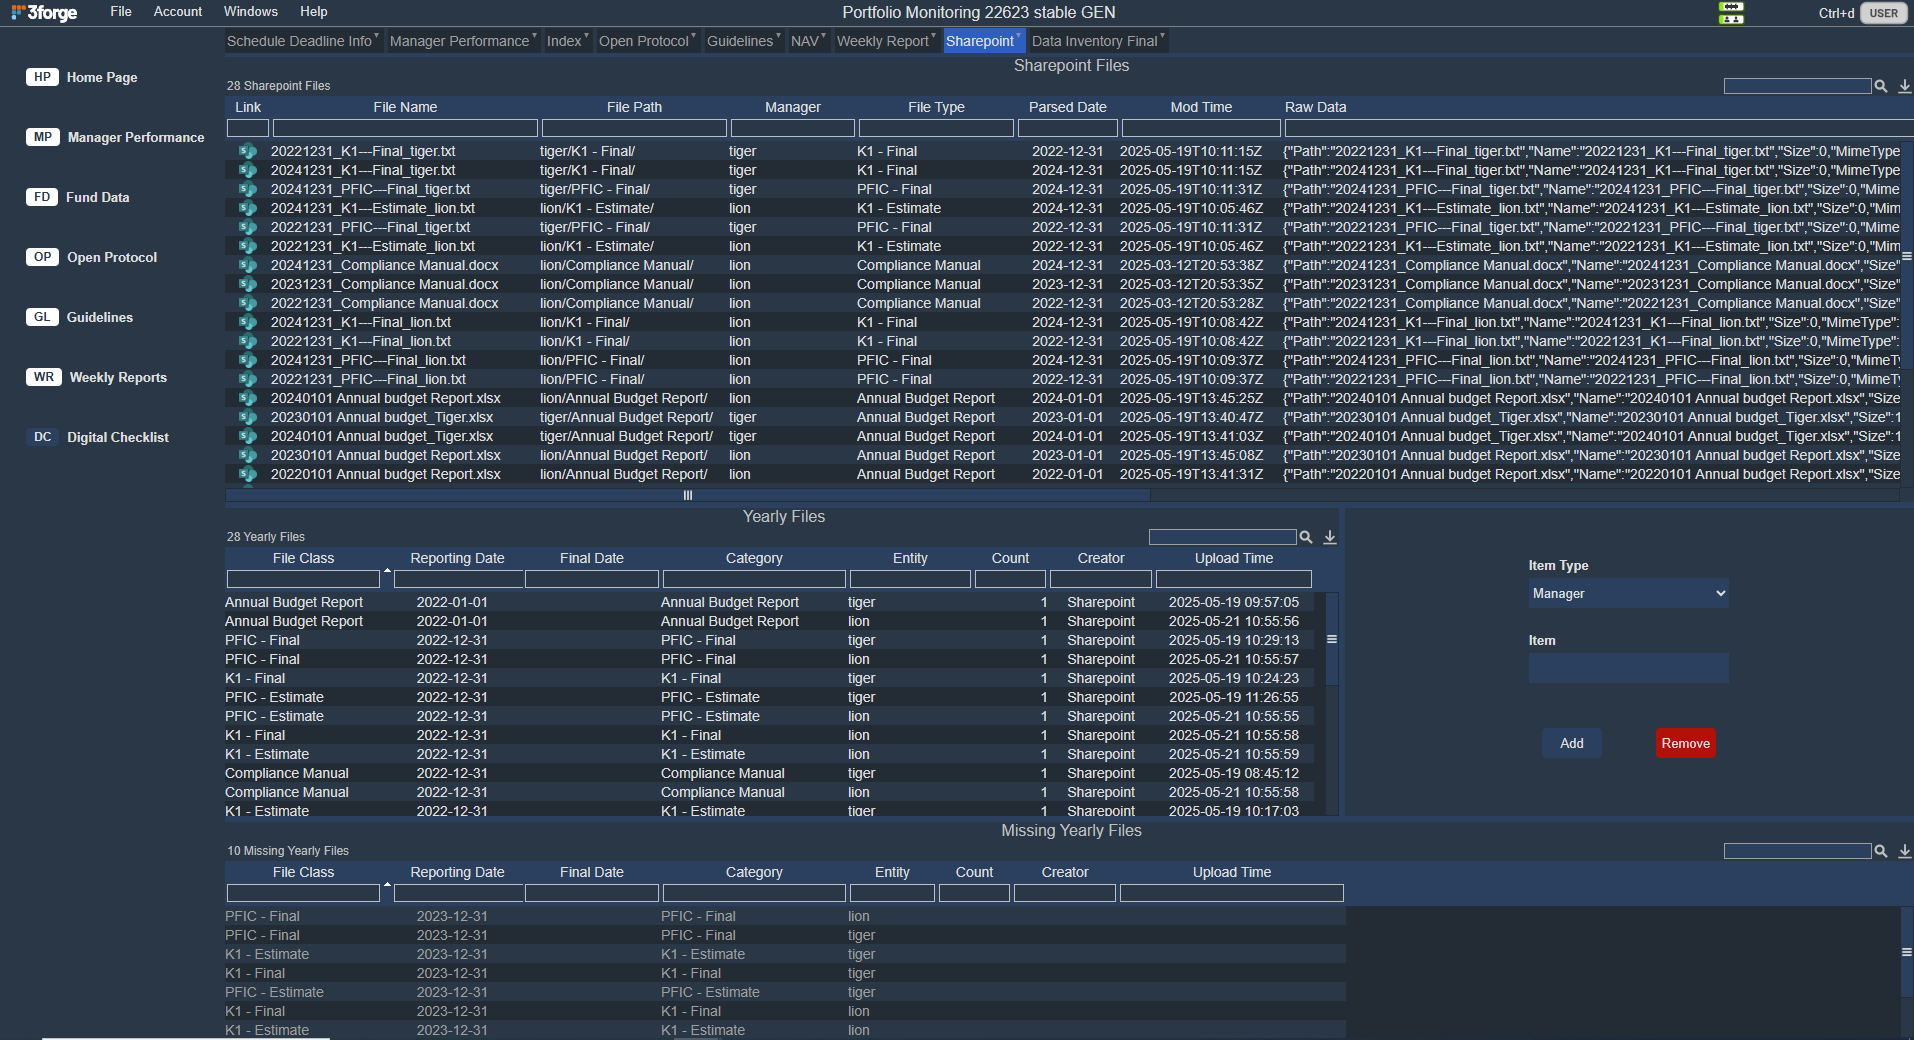Click the Sharepoint Files horizontal scrollbar thumb
Screen dimensions: 1914x1040
coord(687,495)
